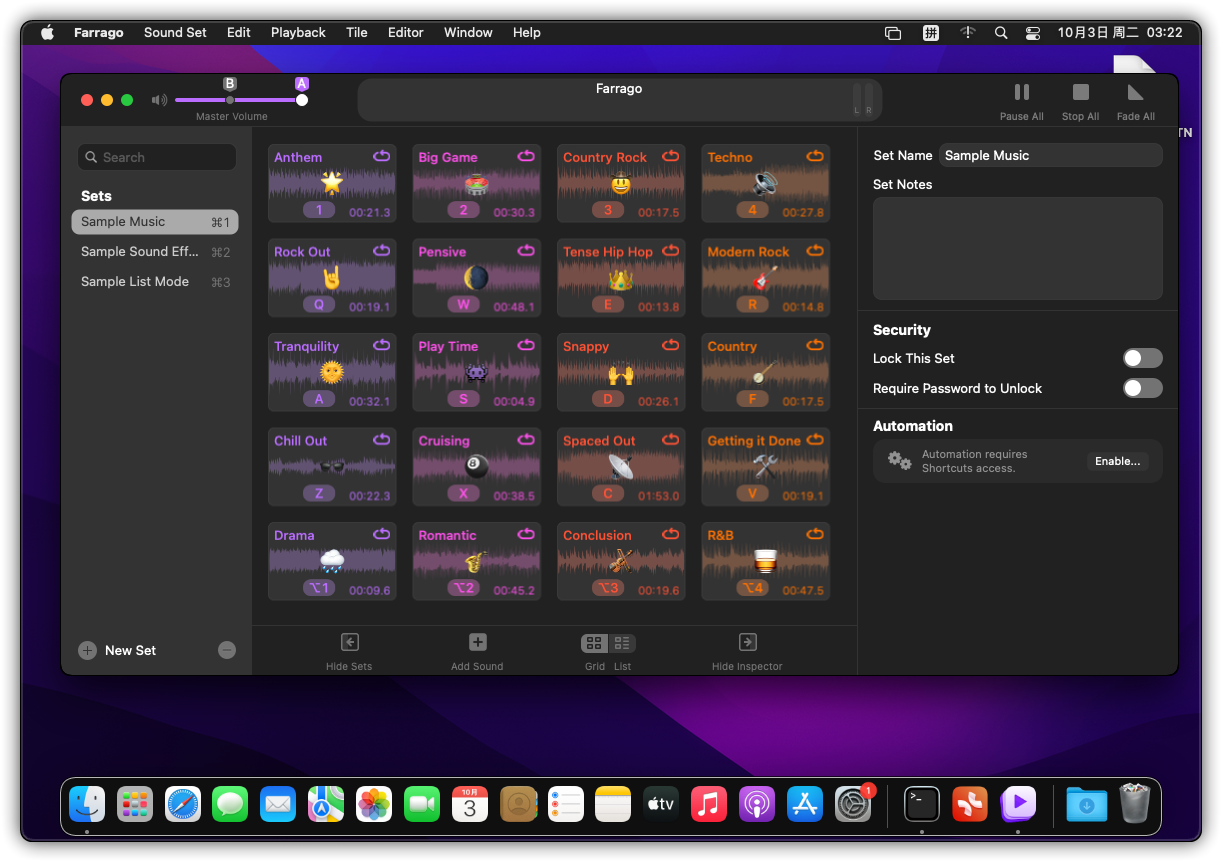This screenshot has height=862, width=1222.
Task: Open Safari from the Dock
Action: pos(183,803)
